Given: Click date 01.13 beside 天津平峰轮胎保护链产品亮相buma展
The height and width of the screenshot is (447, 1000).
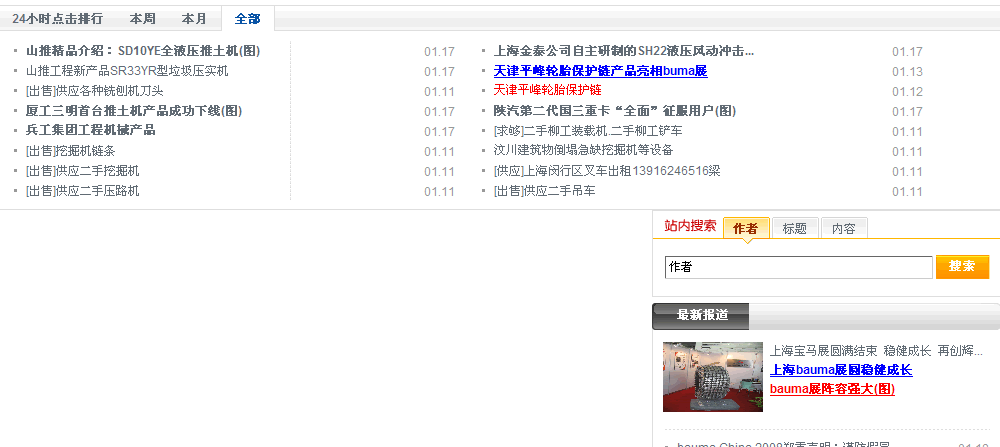Looking at the screenshot, I should pos(908,71).
